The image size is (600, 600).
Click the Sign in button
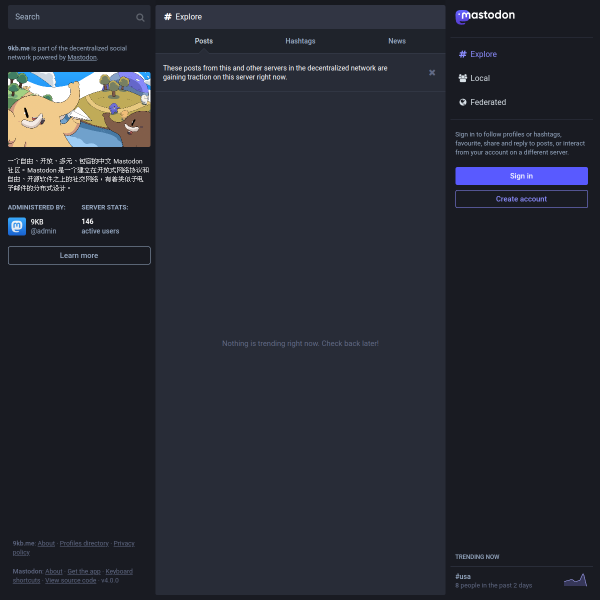(521, 176)
